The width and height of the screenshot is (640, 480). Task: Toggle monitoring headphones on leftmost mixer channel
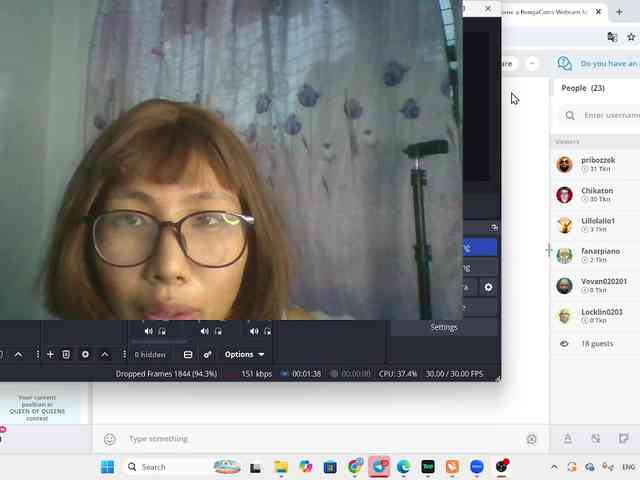[x=162, y=331]
